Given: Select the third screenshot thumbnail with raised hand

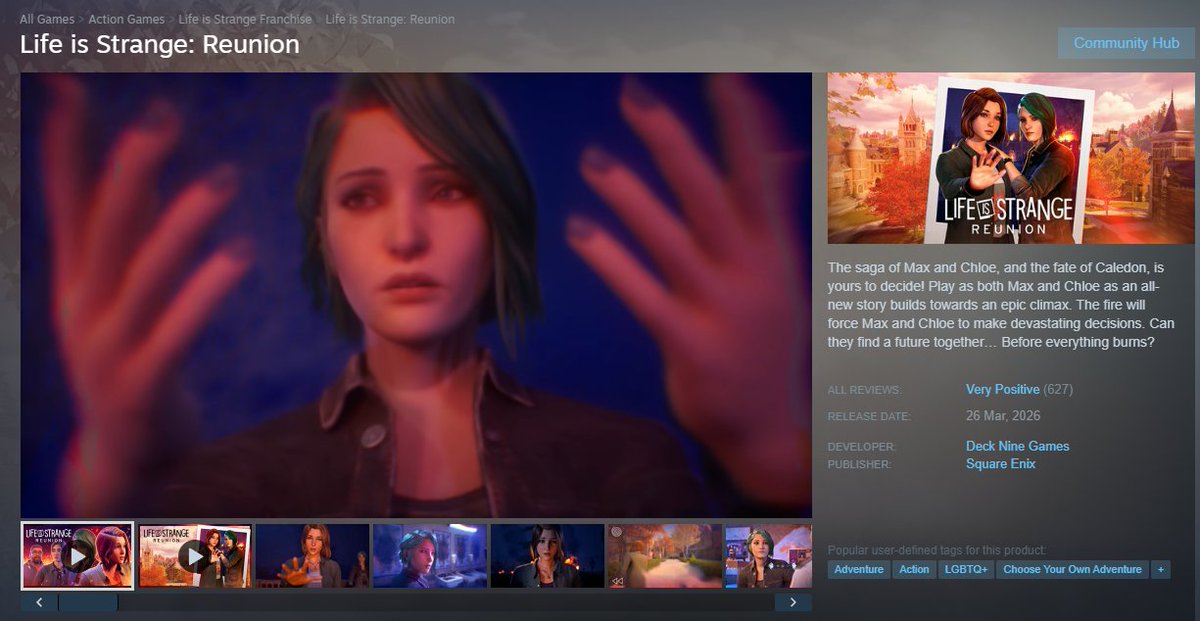Looking at the screenshot, I should [x=312, y=556].
